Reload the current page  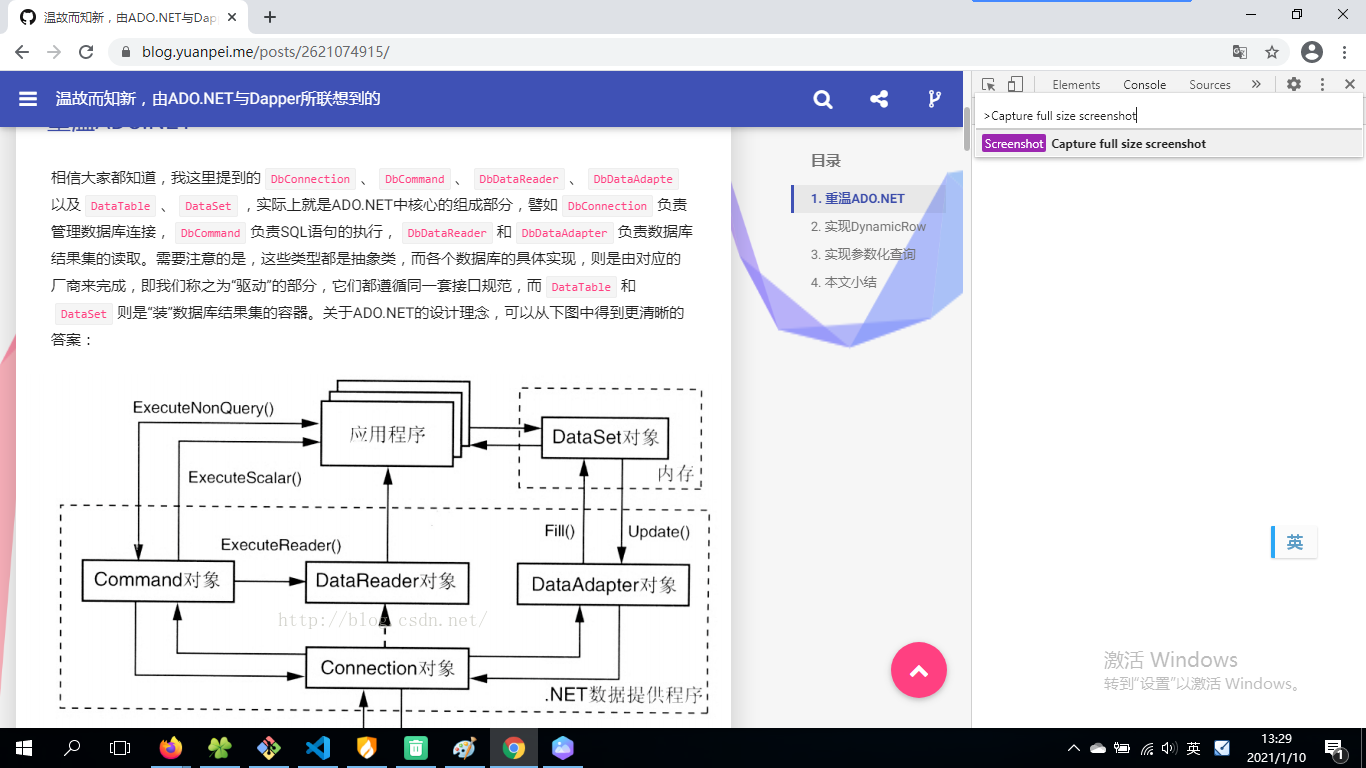[86, 52]
